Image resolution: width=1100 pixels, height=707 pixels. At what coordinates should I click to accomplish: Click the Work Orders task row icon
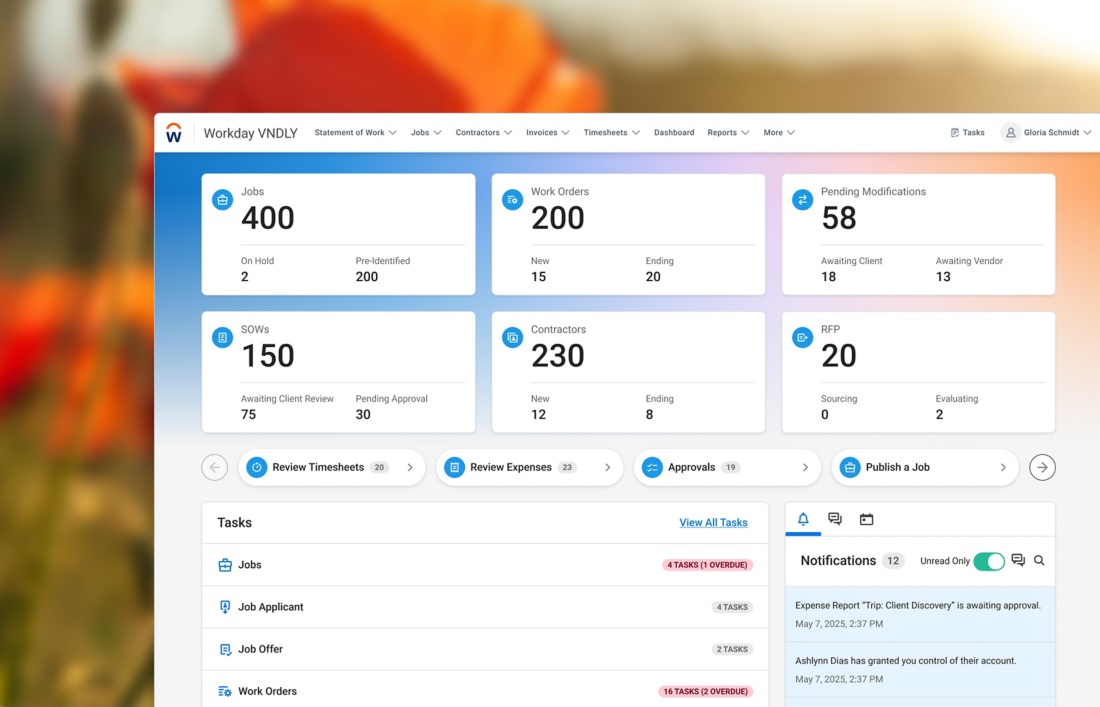point(225,691)
